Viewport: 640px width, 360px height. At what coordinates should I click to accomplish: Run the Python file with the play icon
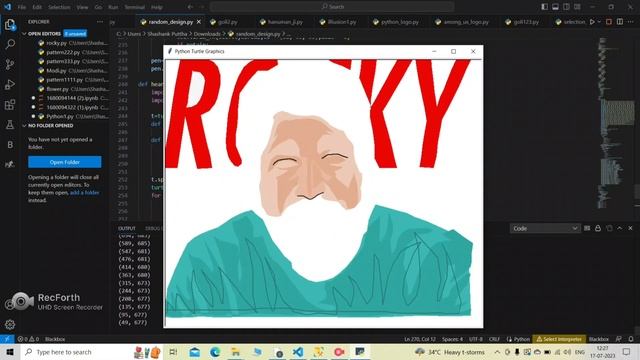tap(592, 22)
